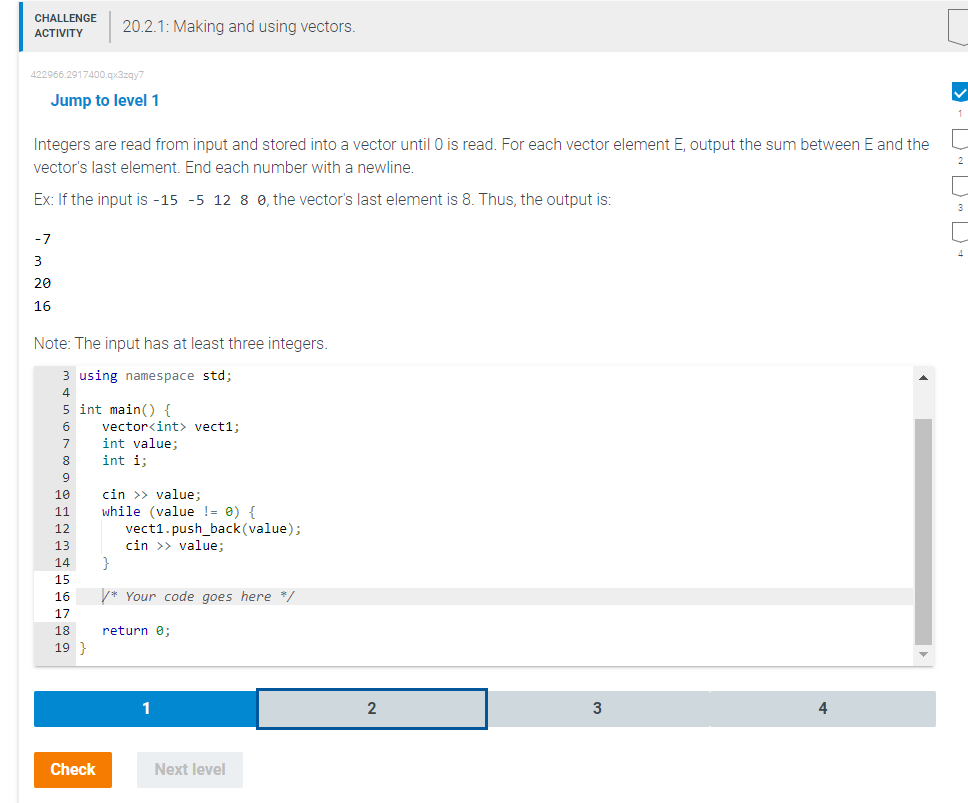This screenshot has width=968, height=803.
Task: Switch to level 3 segment
Action: pyautogui.click(x=597, y=708)
